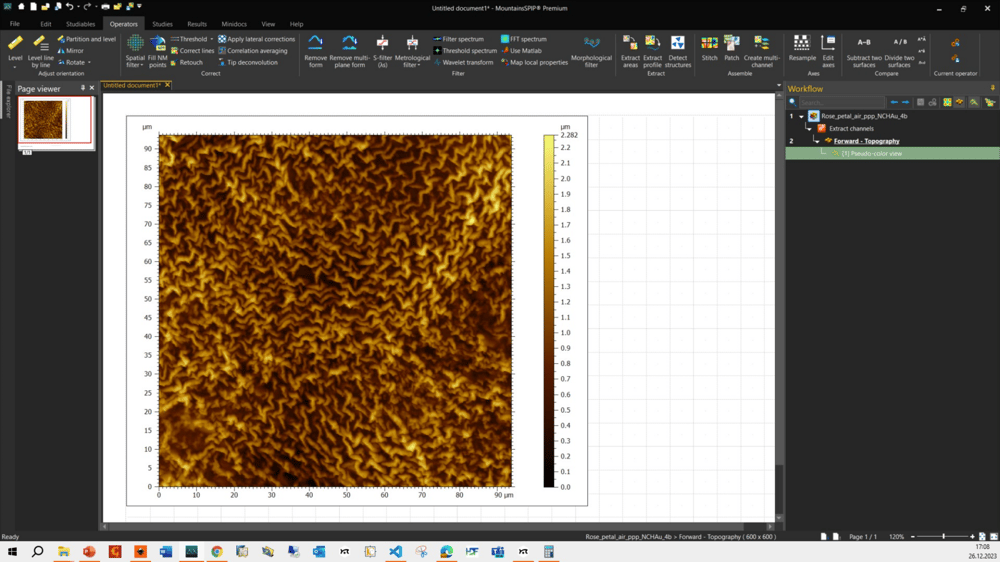1000x562 pixels.
Task: Run Detect structures operator
Action: click(x=677, y=51)
